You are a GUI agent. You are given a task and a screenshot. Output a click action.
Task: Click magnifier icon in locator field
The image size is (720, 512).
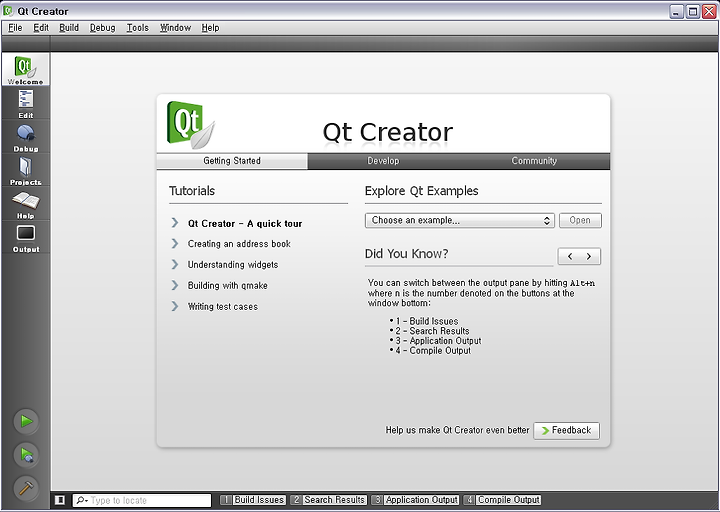(82, 500)
